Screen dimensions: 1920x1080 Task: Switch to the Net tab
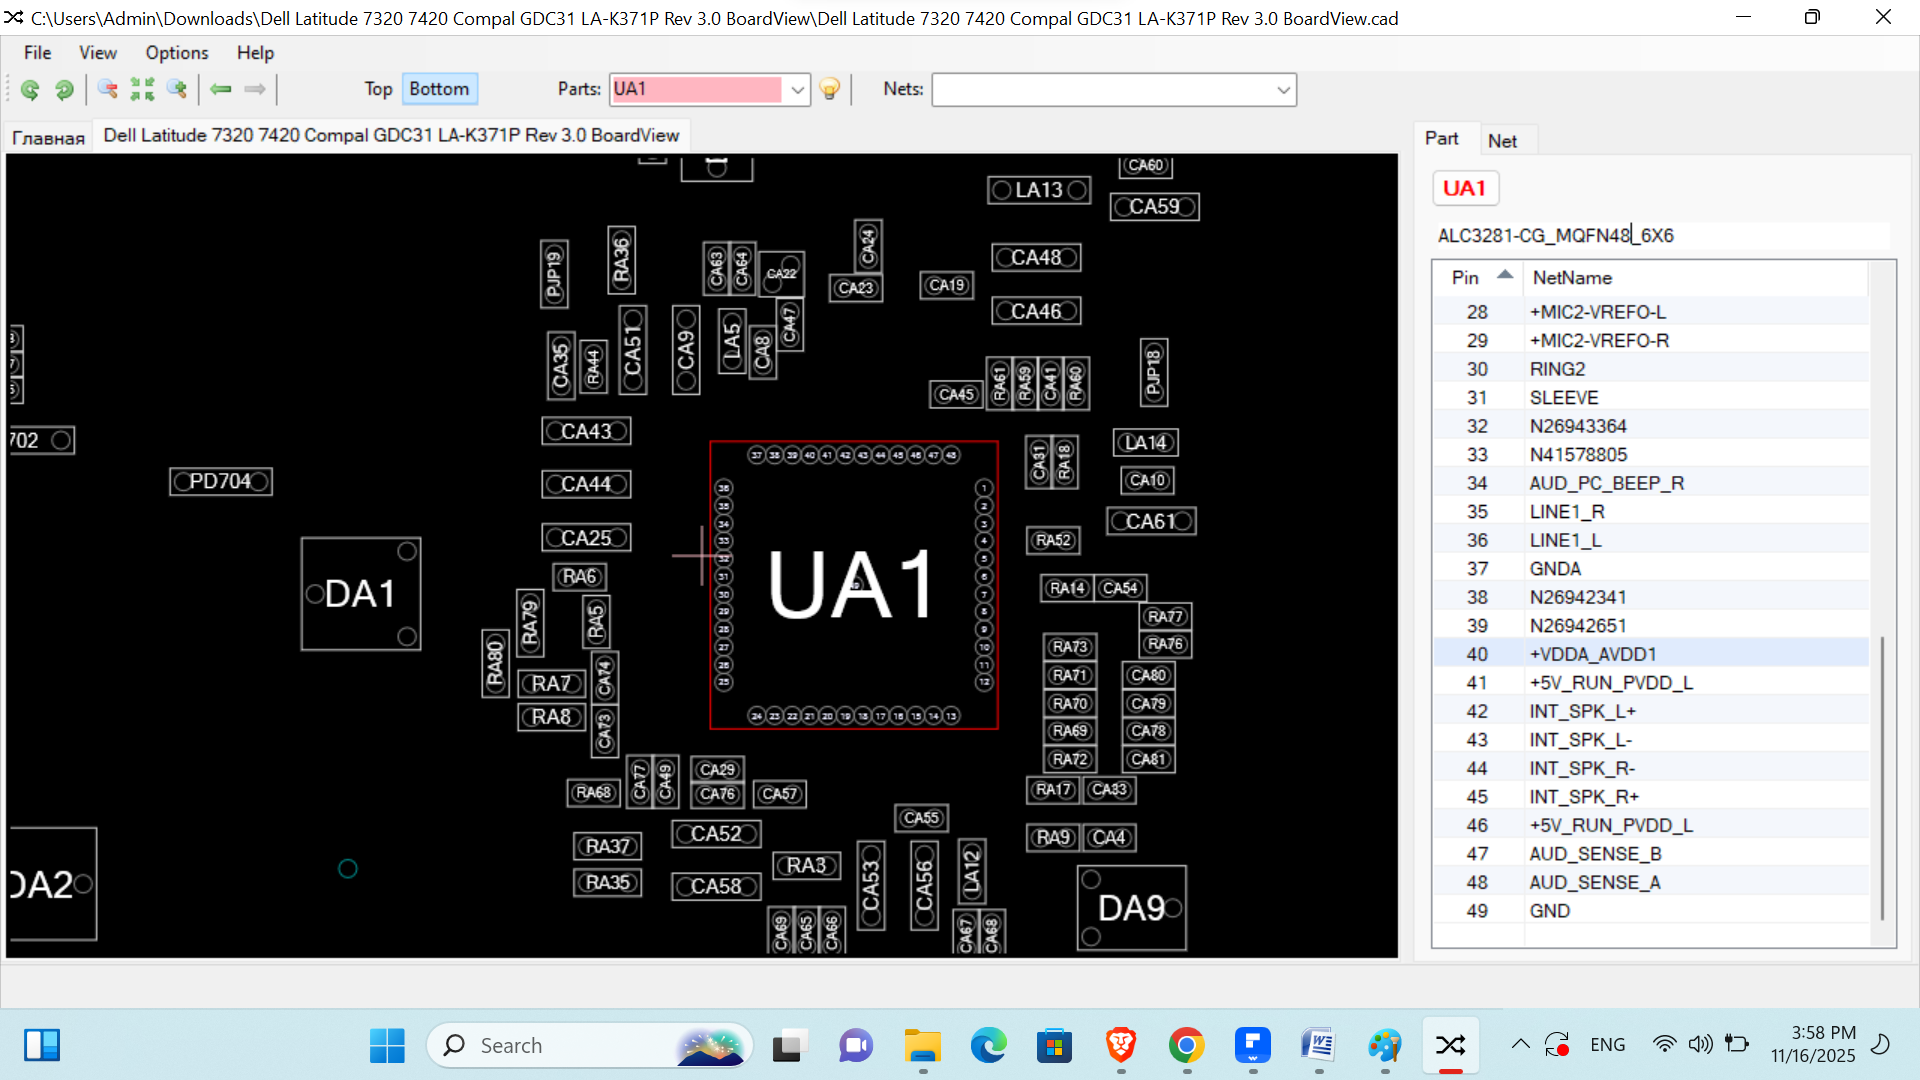[x=1501, y=141]
